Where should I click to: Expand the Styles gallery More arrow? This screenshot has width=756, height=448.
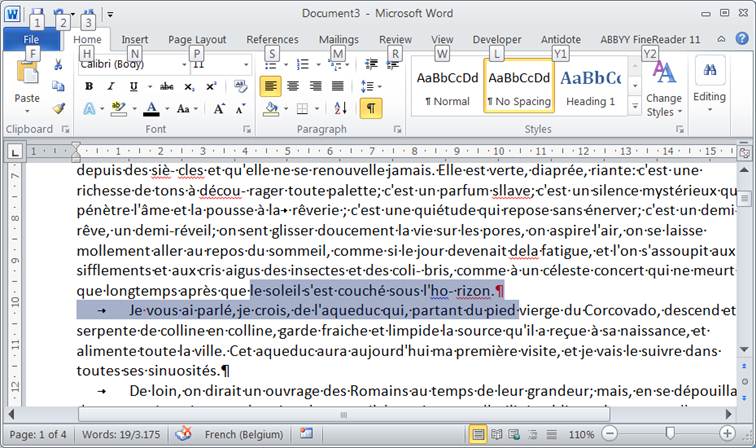click(x=635, y=105)
